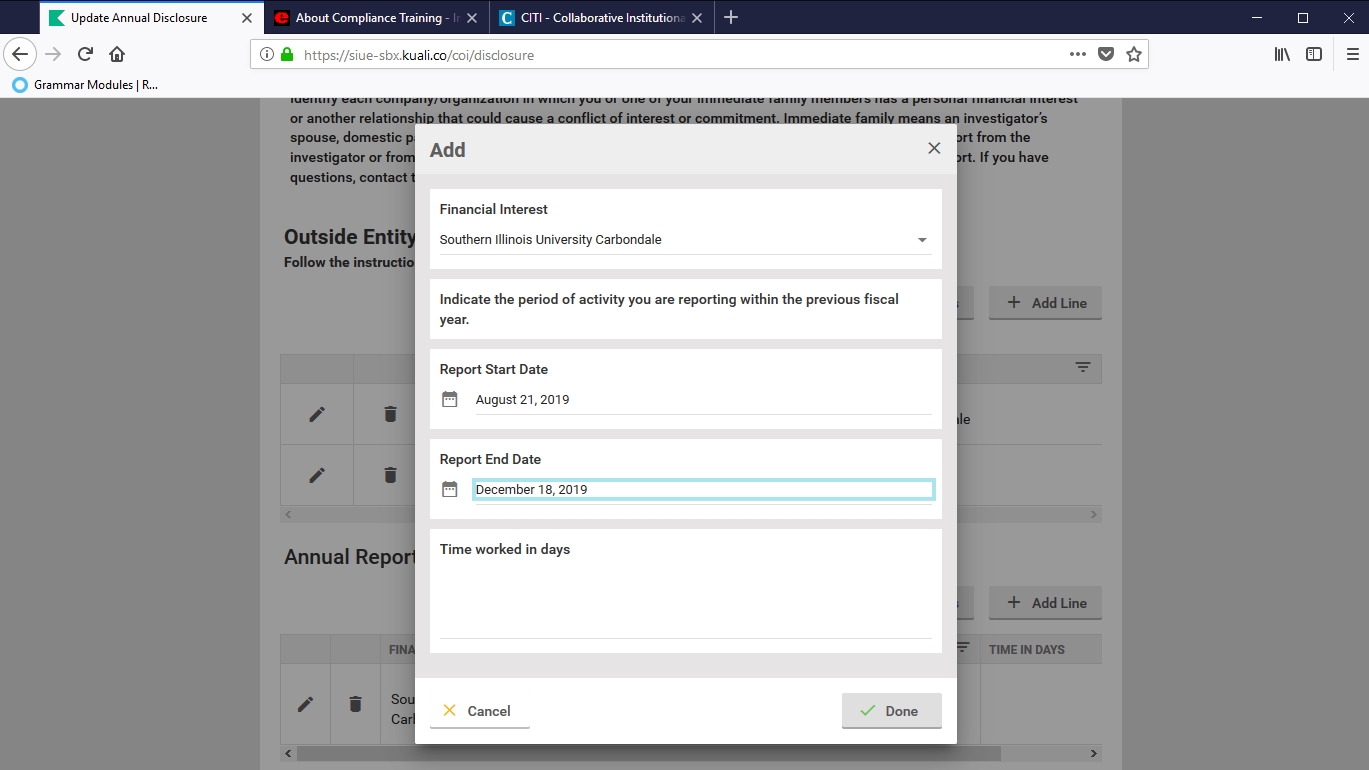Click the Done button
The image size is (1369, 770).
click(891, 711)
